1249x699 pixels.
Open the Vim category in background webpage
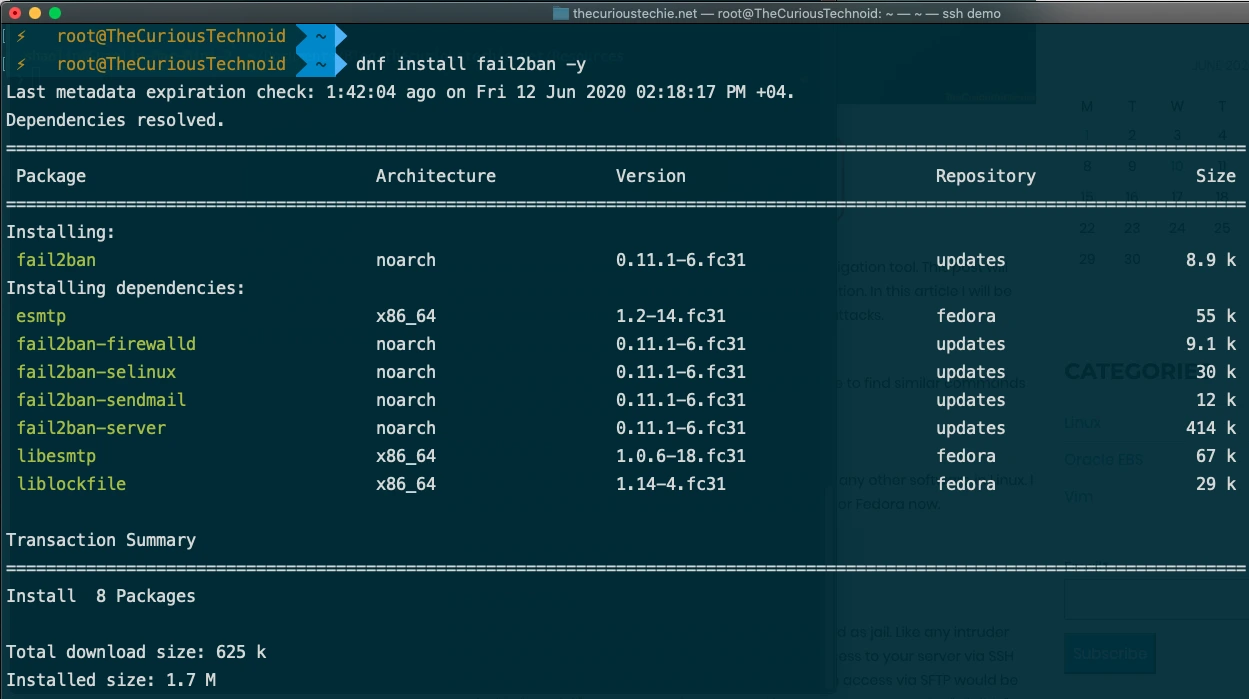1078,496
